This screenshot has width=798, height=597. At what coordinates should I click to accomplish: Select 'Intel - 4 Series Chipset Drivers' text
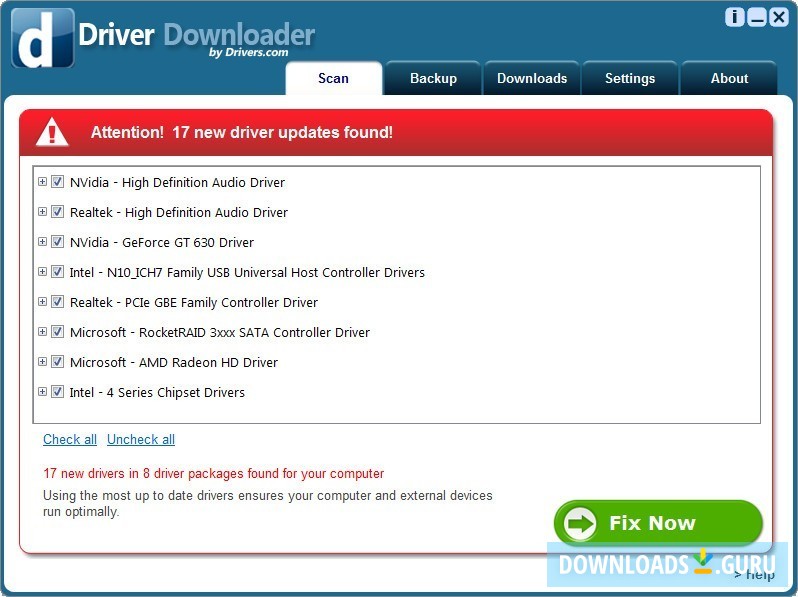point(157,392)
